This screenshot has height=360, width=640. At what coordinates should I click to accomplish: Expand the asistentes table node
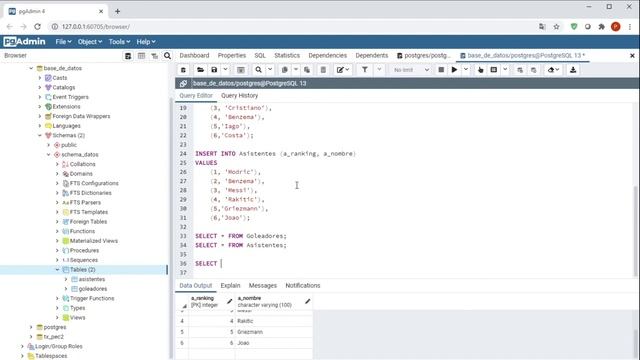point(66,279)
